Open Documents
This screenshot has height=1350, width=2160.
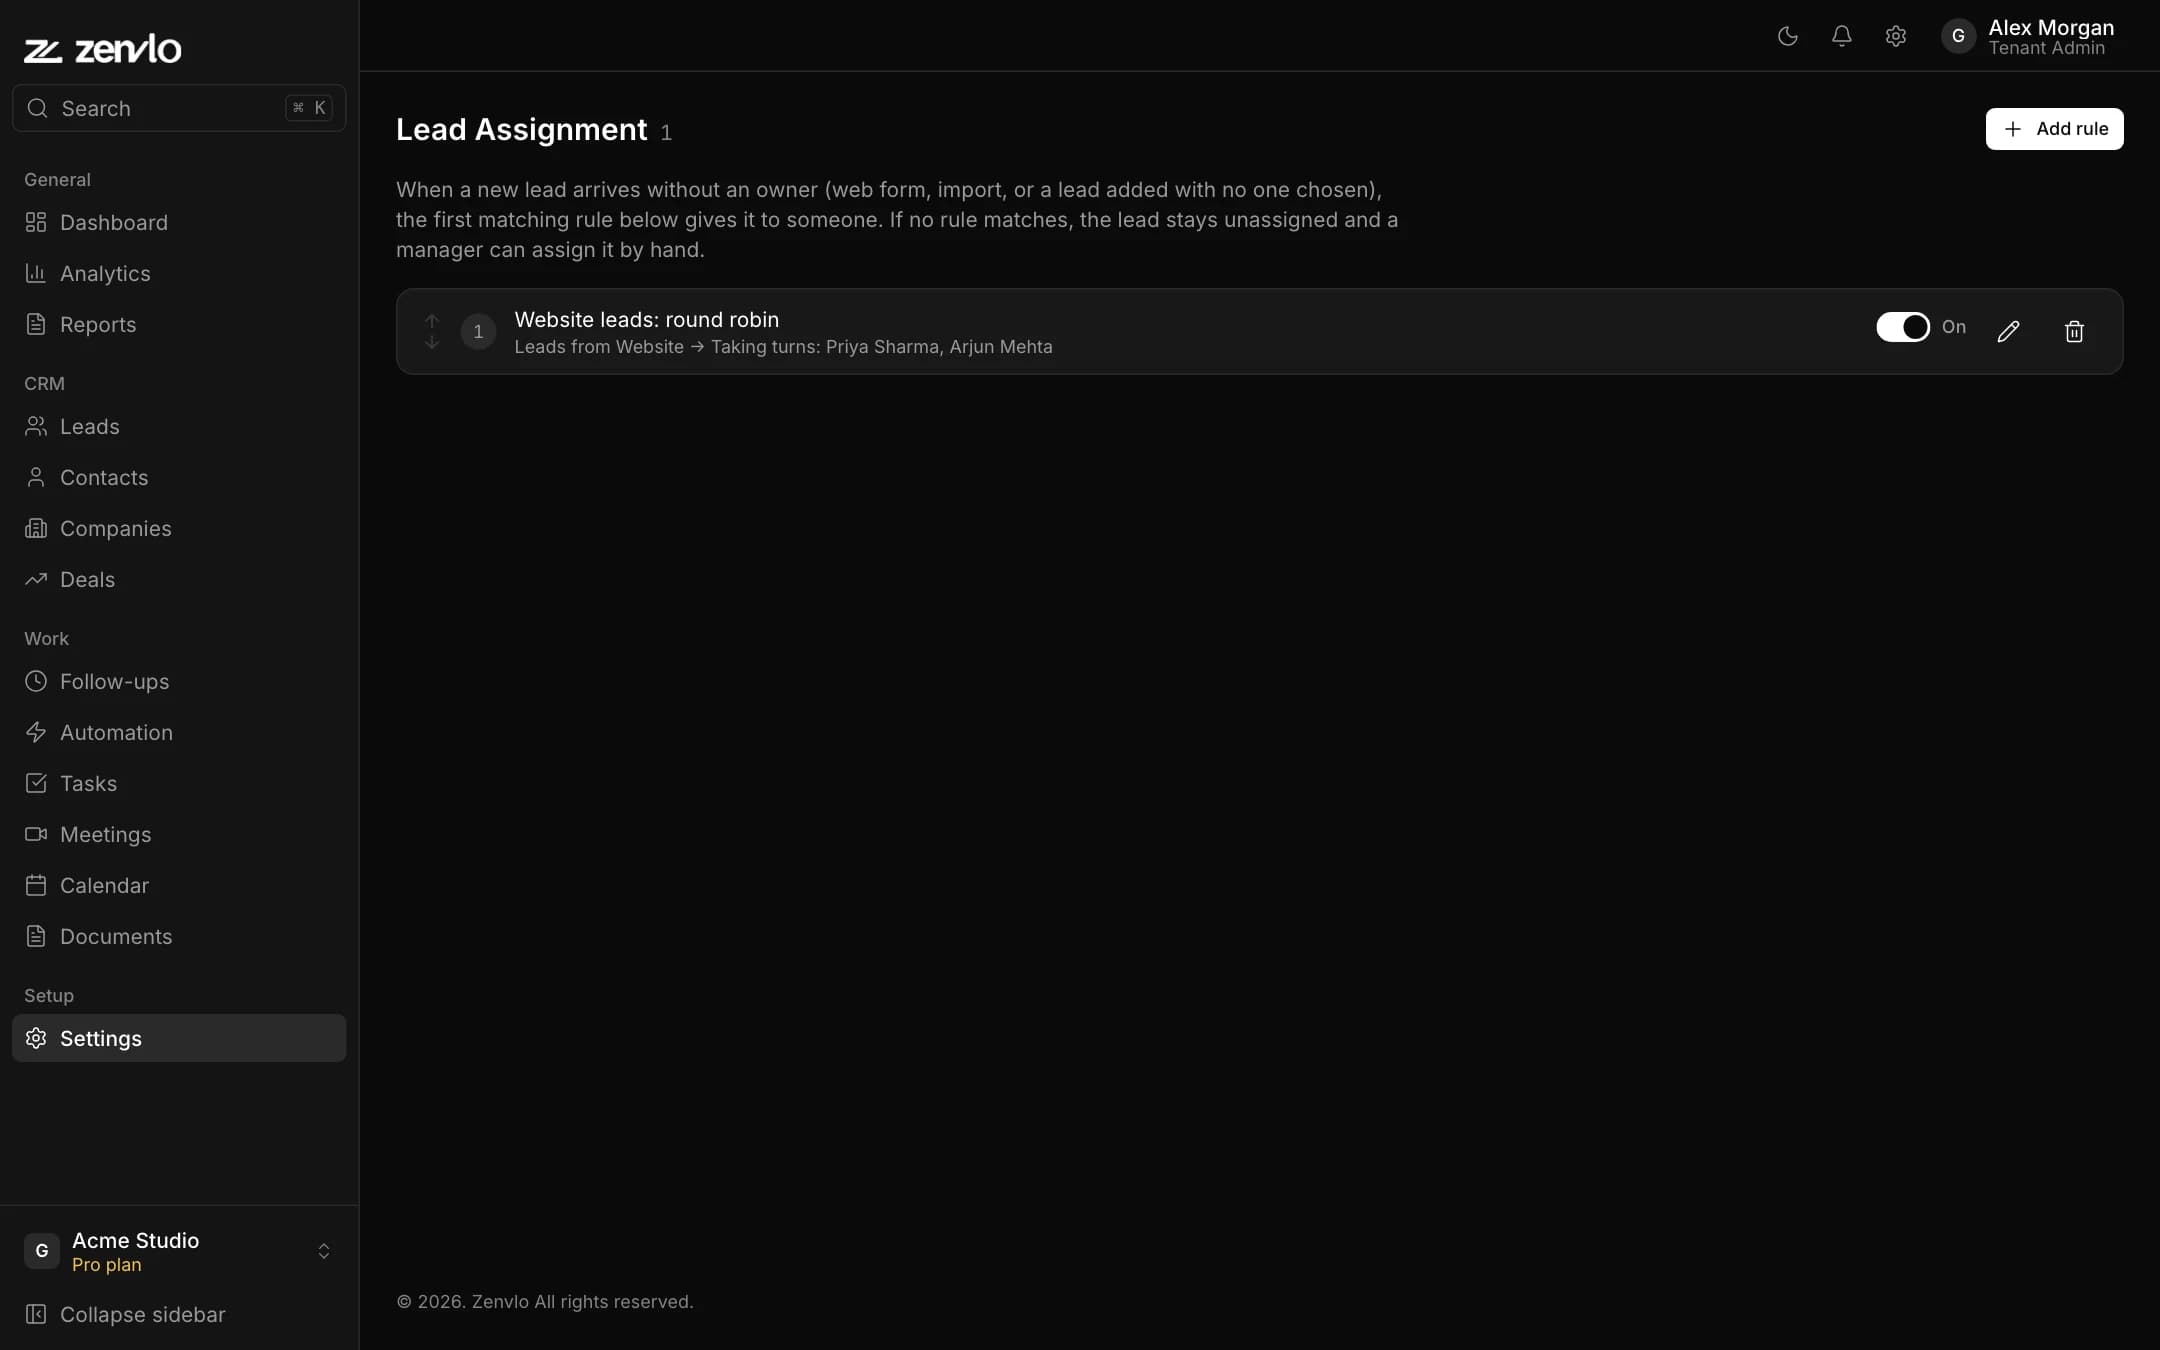click(179, 936)
